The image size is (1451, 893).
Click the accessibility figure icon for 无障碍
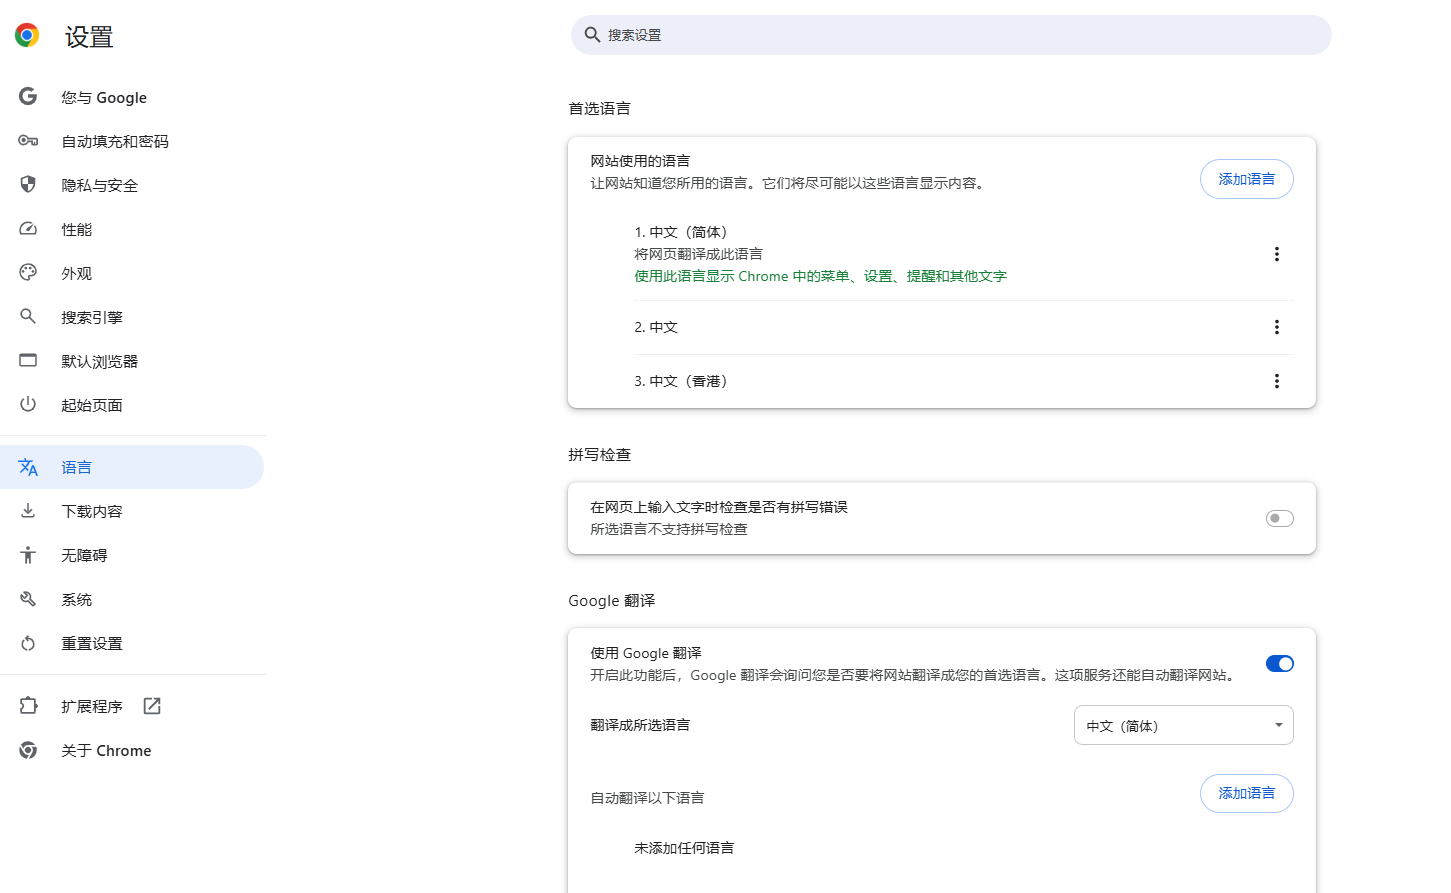click(28, 555)
